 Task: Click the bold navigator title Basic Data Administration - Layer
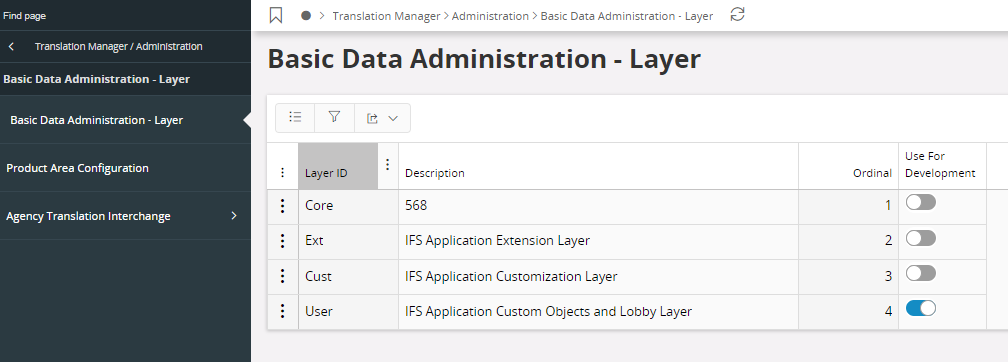point(96,79)
